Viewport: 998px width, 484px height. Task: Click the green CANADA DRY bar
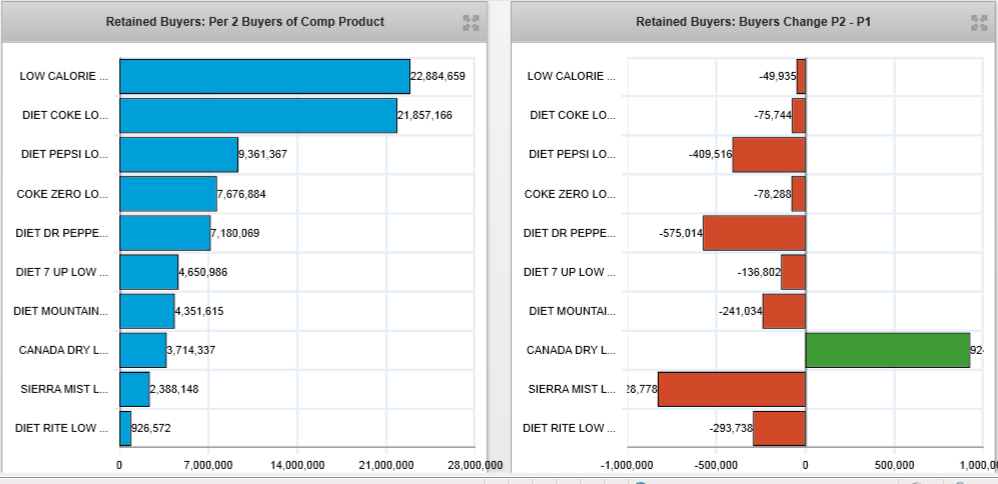click(887, 350)
